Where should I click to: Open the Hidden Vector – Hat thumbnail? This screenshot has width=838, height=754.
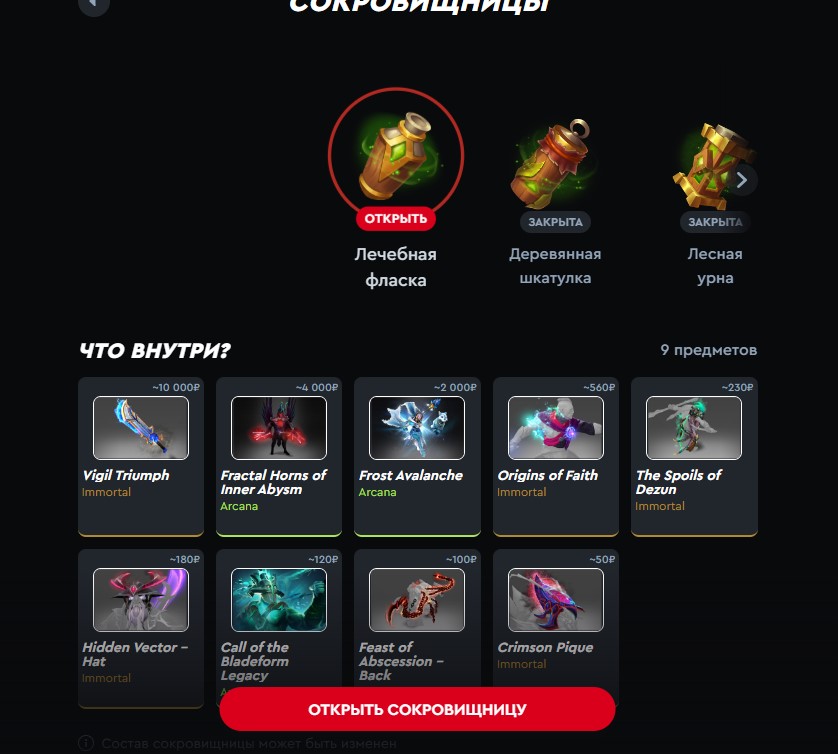coord(141,600)
